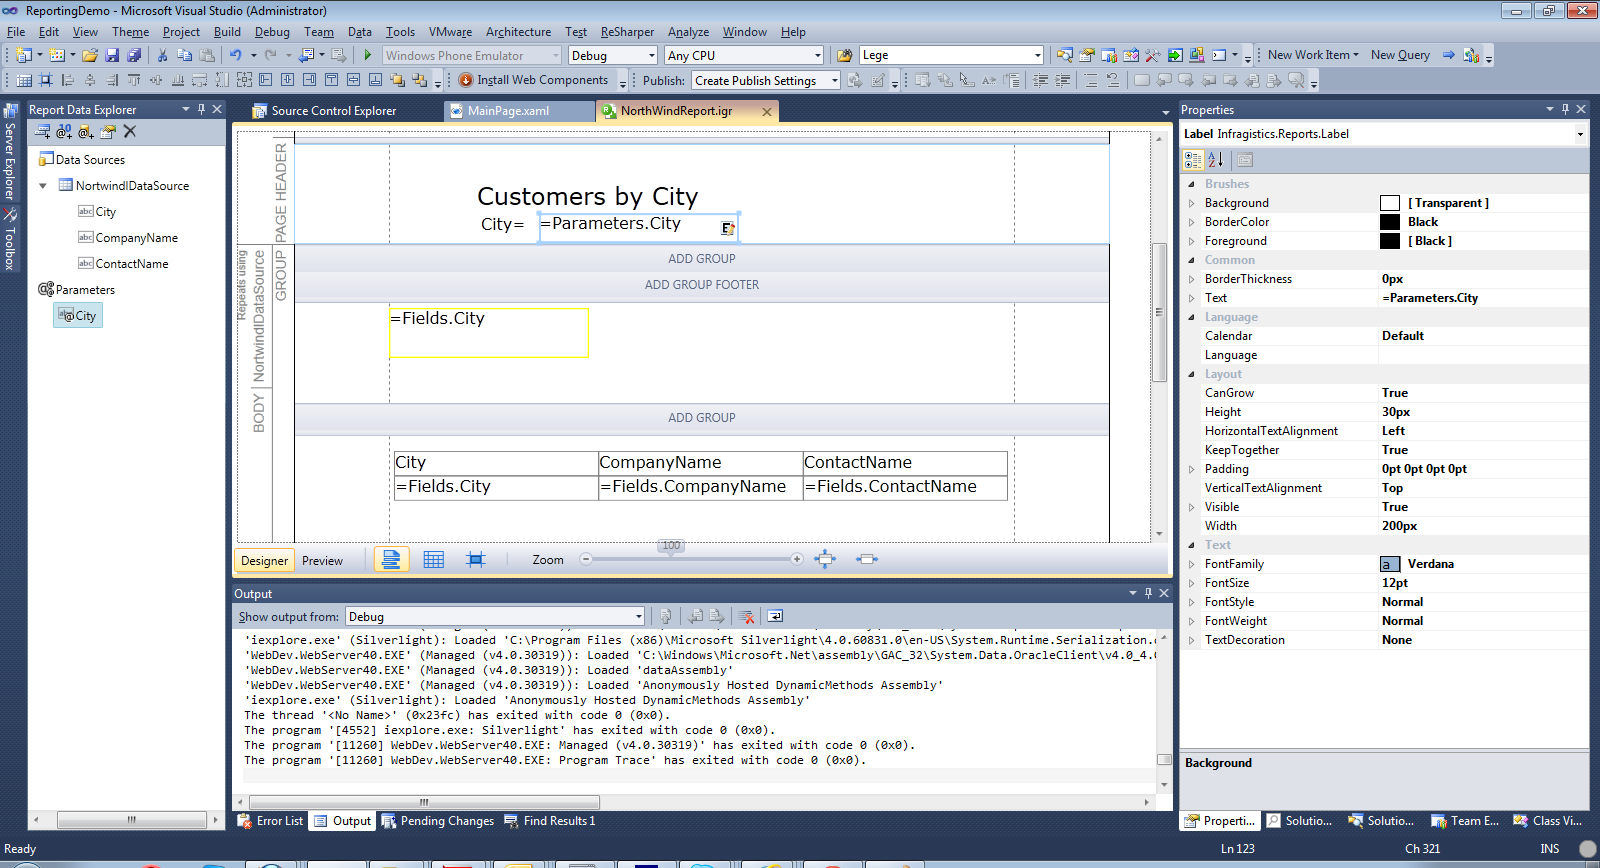Start debugging with the green play arrow

tap(368, 55)
